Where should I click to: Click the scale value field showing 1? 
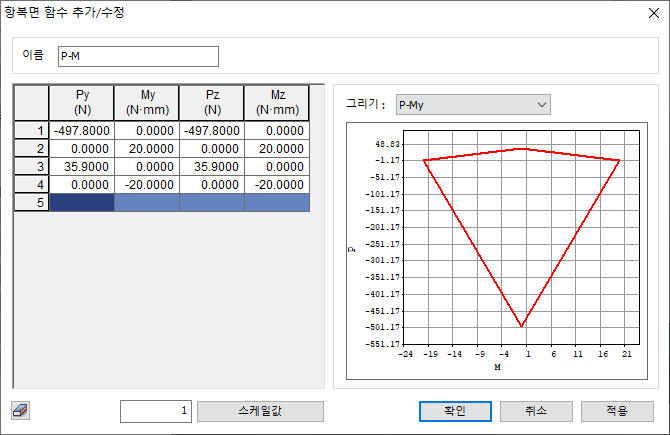pos(156,411)
